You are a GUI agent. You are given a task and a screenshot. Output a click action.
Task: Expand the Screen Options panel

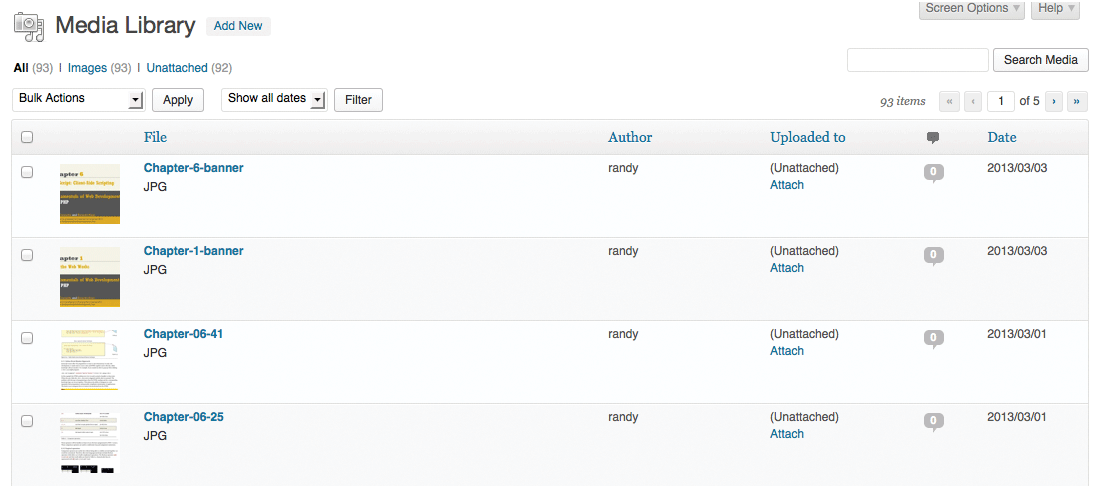tap(971, 8)
